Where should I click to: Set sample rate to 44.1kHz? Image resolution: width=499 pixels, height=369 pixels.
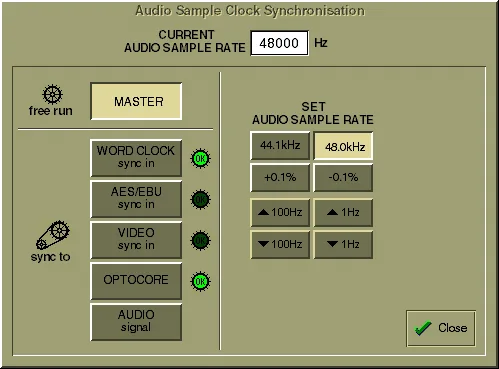(280, 146)
